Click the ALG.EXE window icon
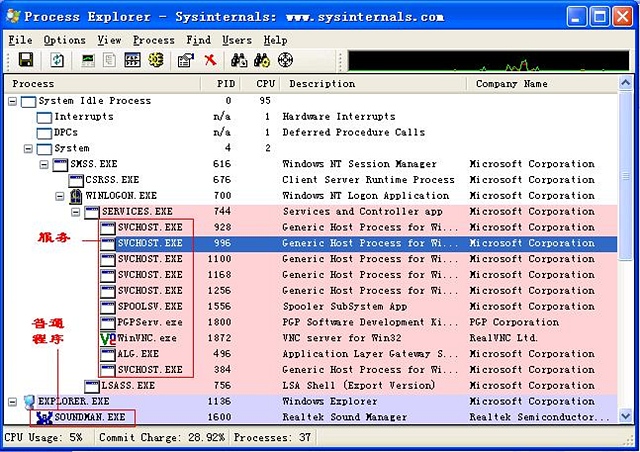Viewport: 640px width, 452px height. click(x=108, y=354)
